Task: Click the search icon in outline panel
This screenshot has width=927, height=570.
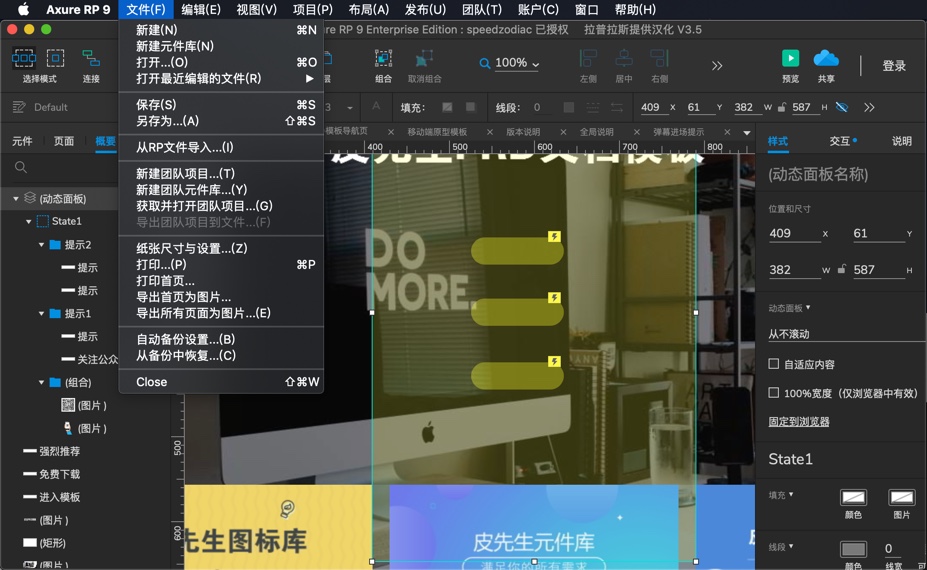Action: tap(21, 167)
